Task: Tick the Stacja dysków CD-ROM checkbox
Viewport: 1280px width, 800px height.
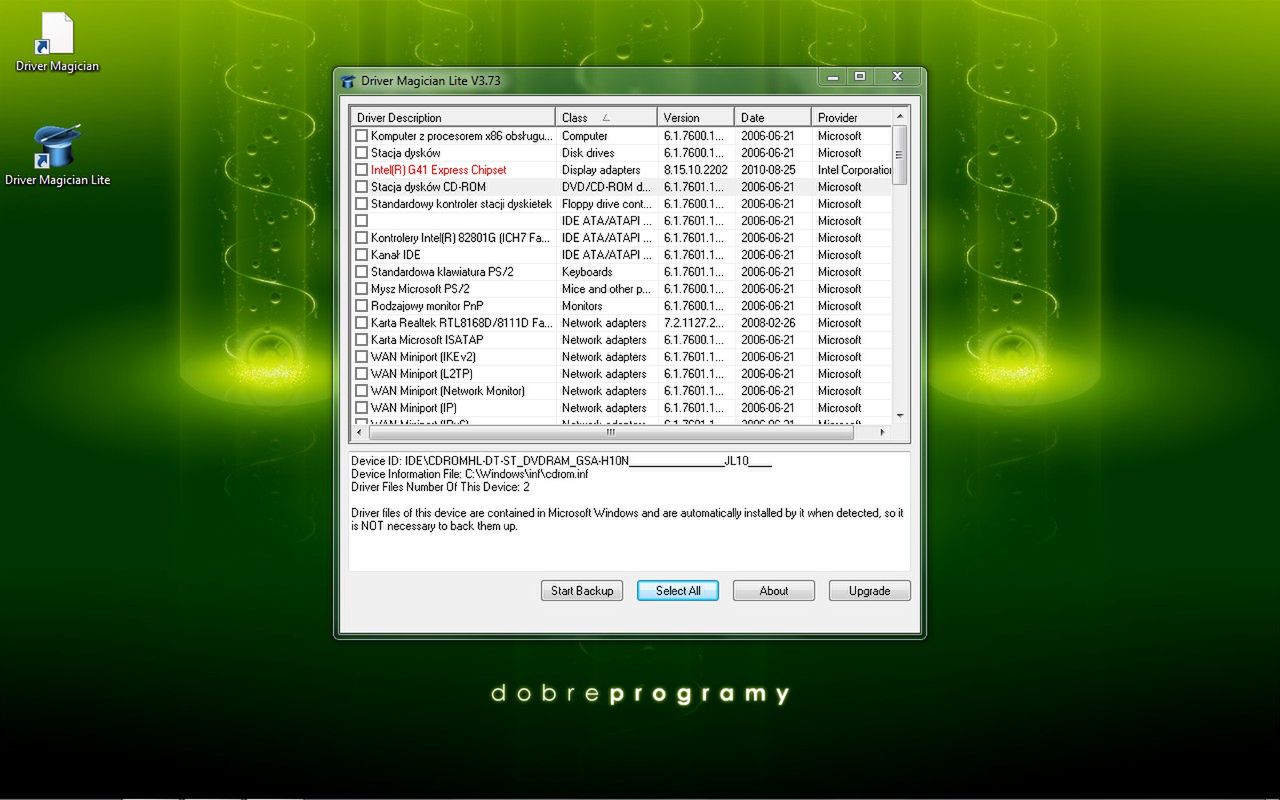Action: click(362, 187)
